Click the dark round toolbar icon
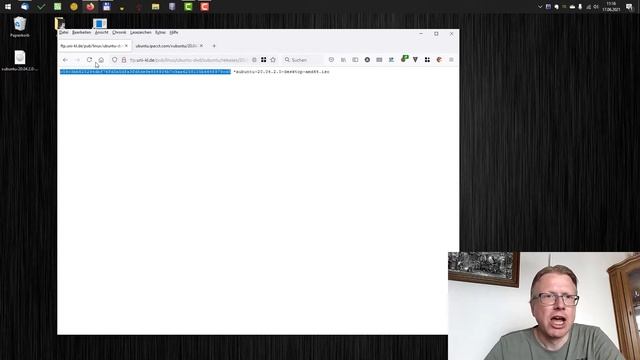The height and width of the screenshot is (360, 640). [367, 60]
